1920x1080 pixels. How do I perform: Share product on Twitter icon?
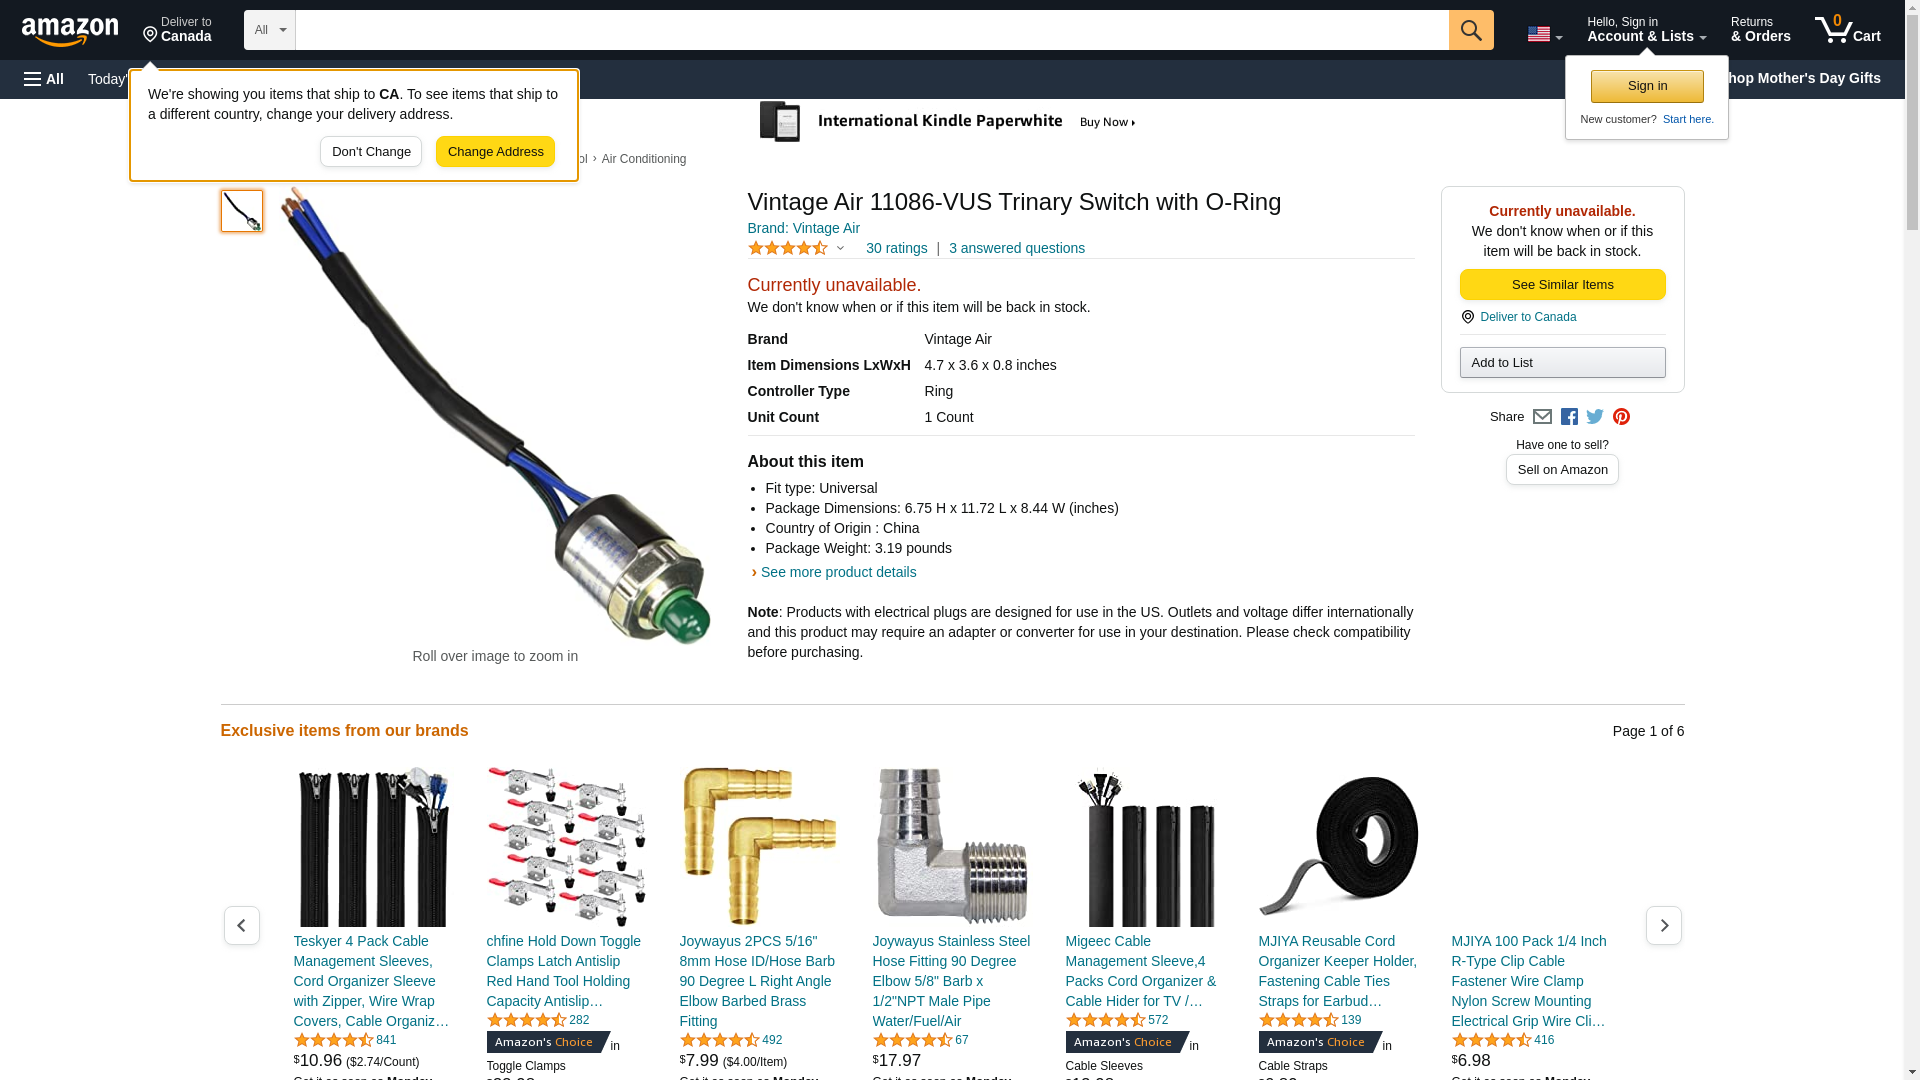[x=1595, y=417]
